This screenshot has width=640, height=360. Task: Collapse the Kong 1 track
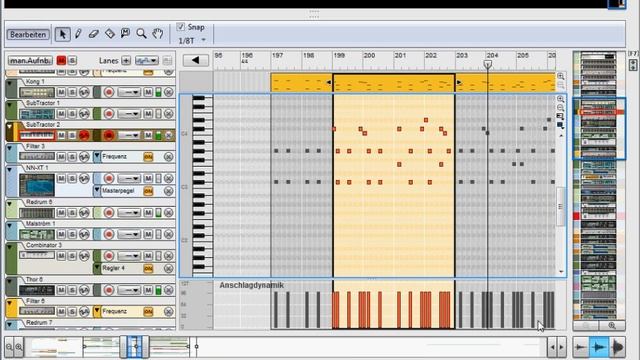point(10,83)
